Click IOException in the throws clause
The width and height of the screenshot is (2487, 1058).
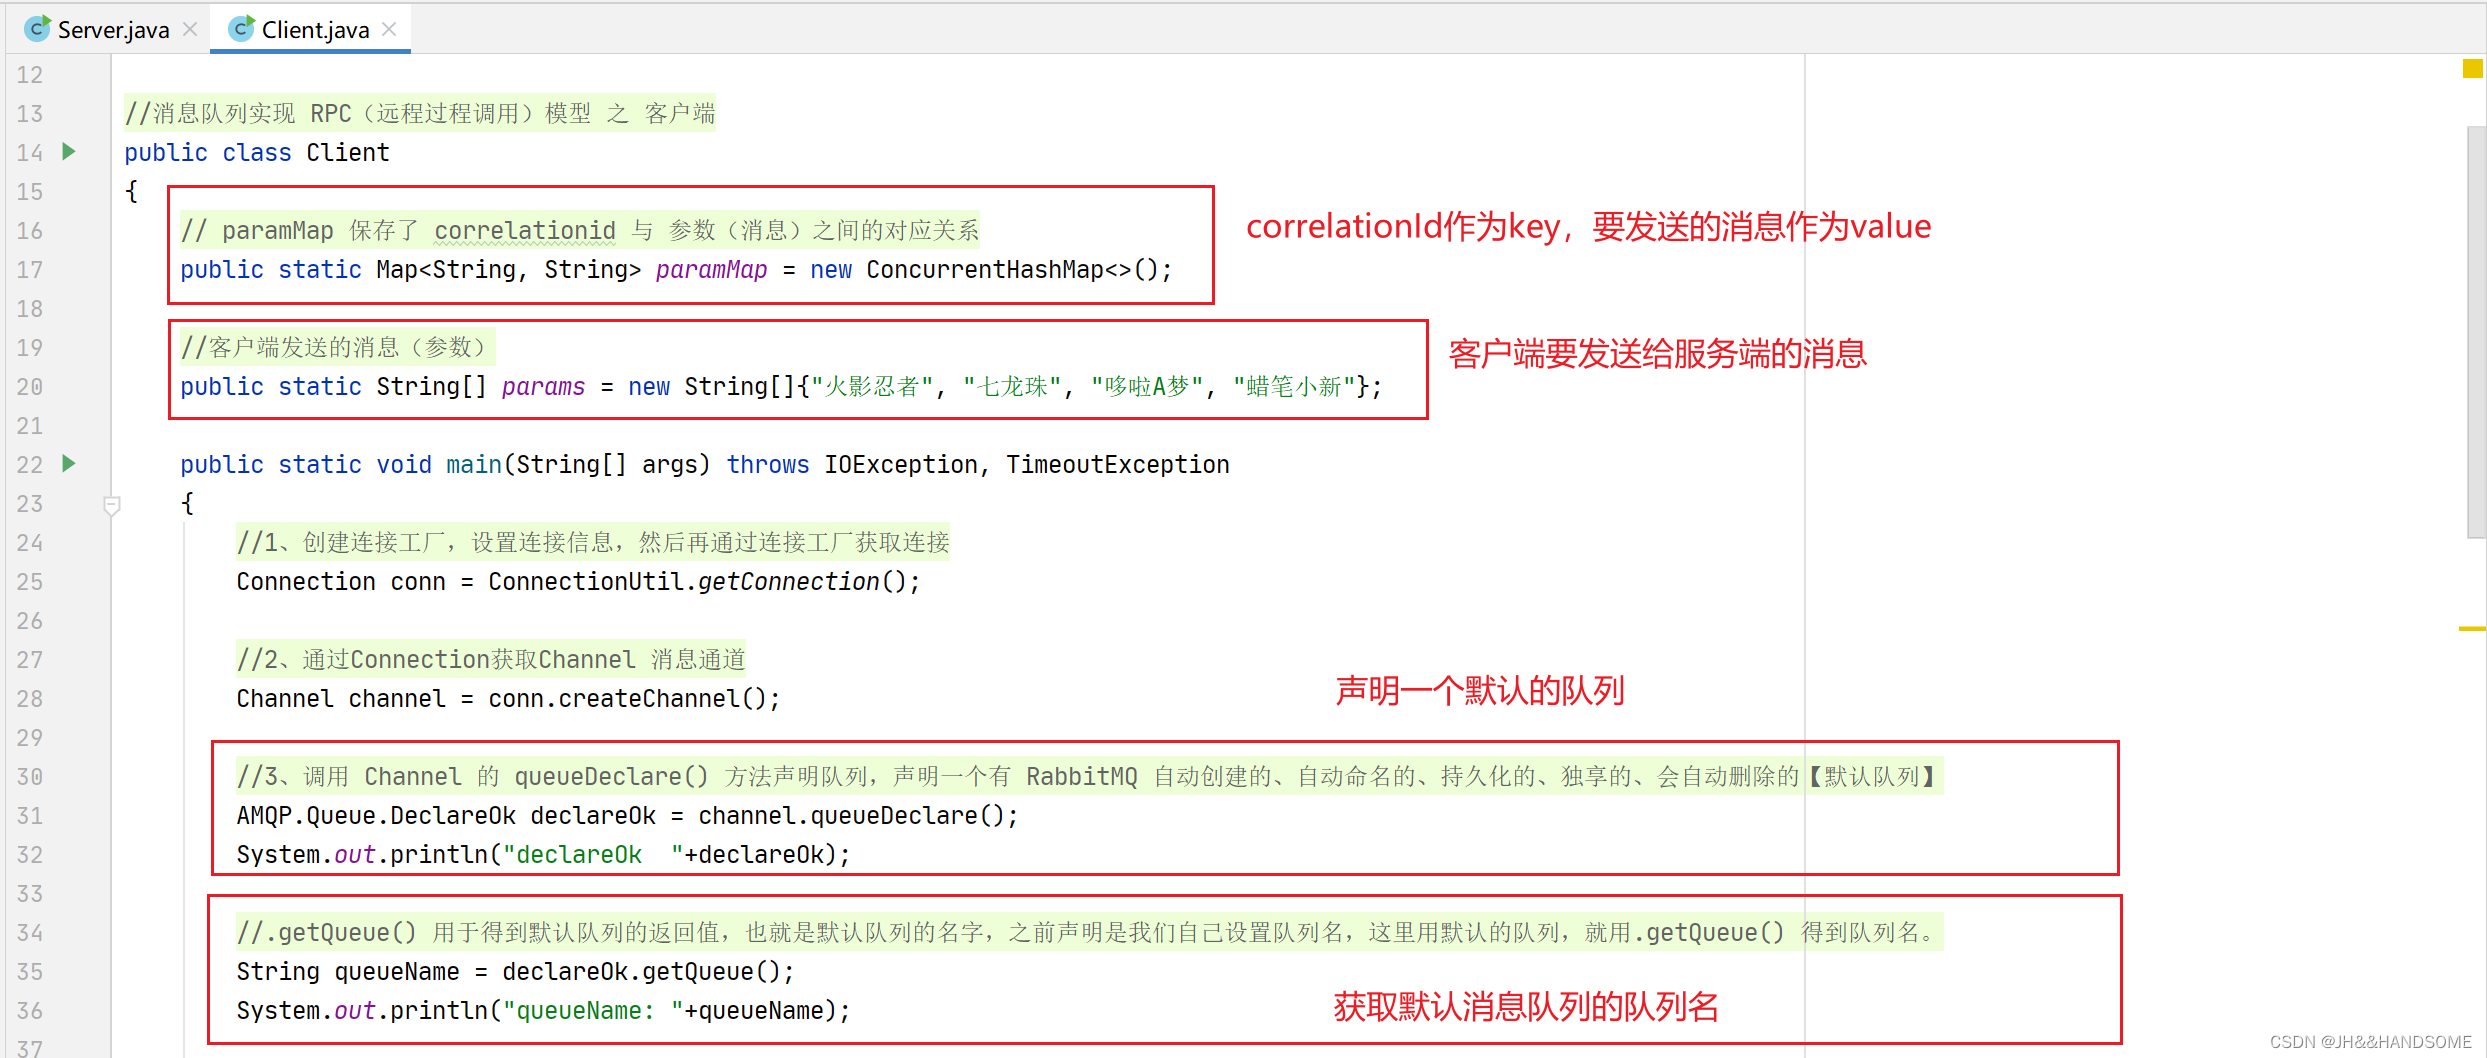point(900,465)
